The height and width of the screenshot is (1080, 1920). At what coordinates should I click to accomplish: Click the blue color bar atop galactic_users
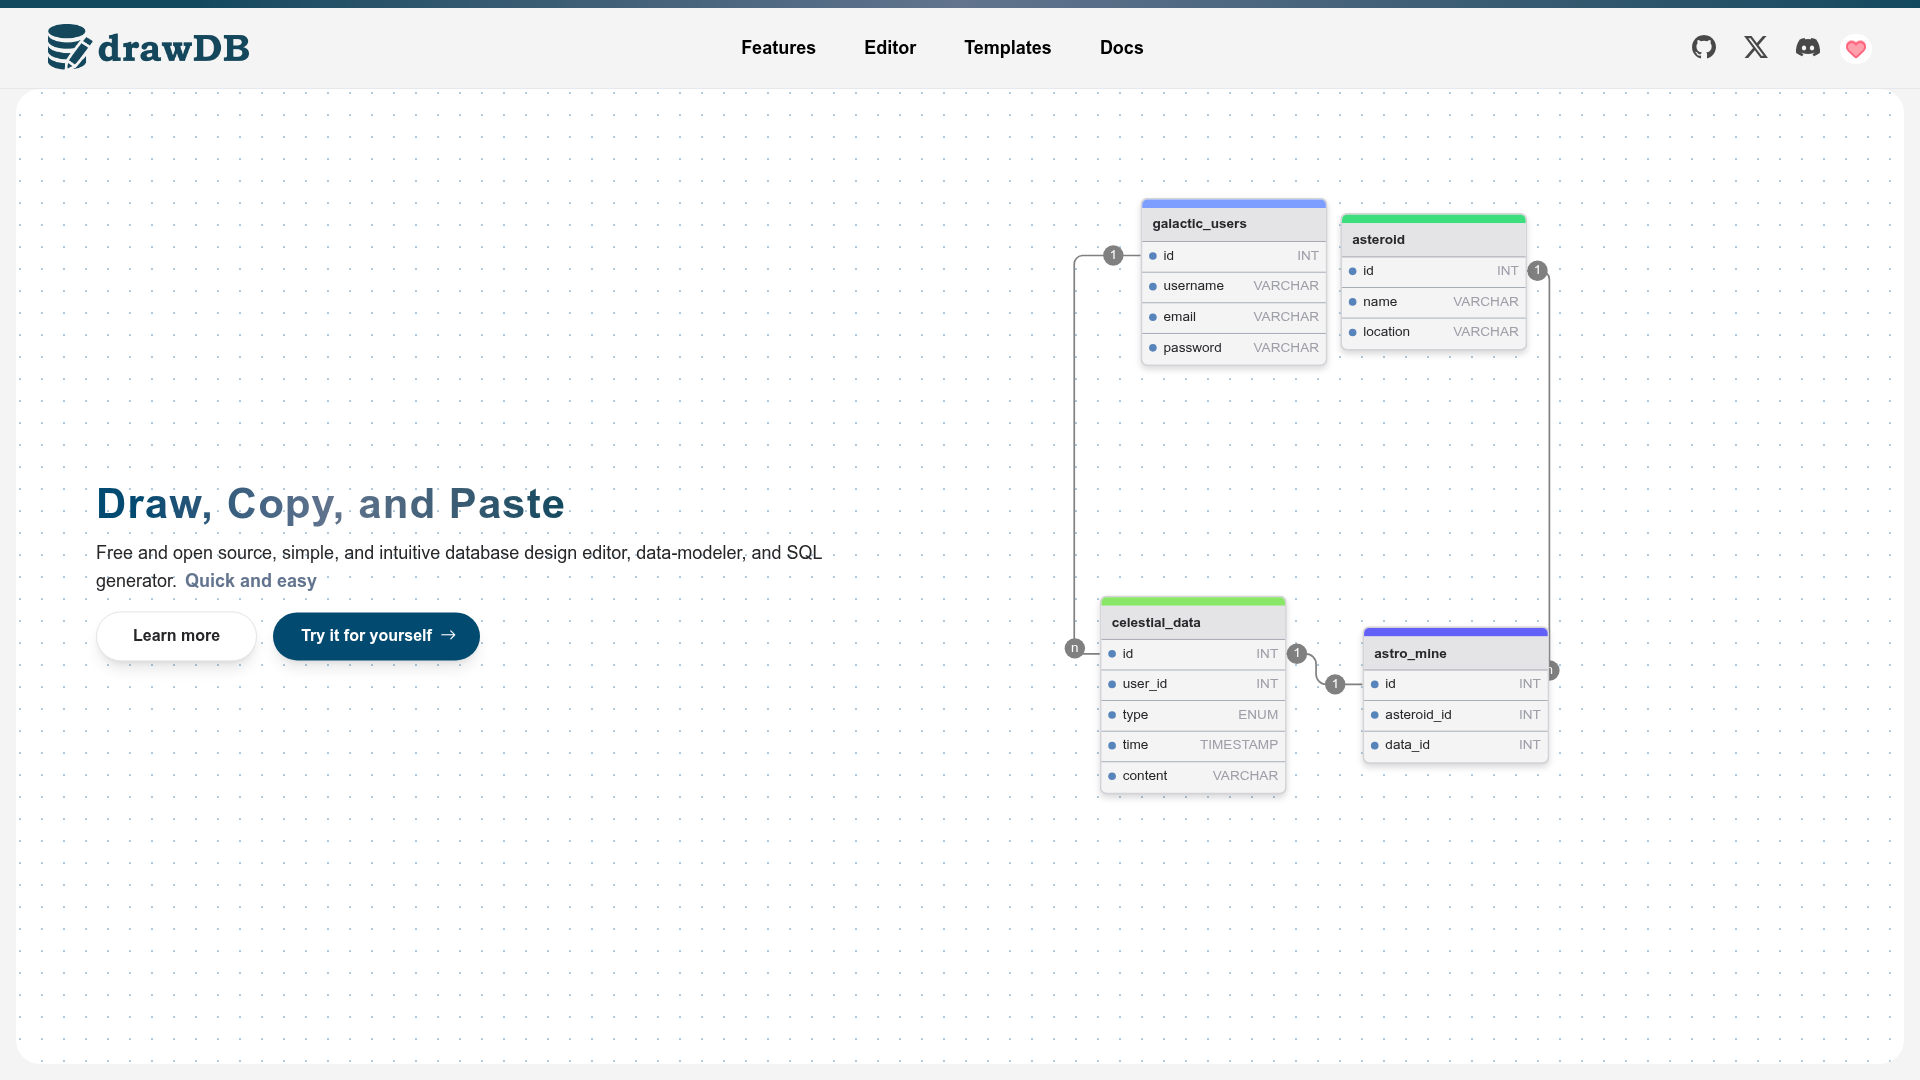pos(1234,204)
